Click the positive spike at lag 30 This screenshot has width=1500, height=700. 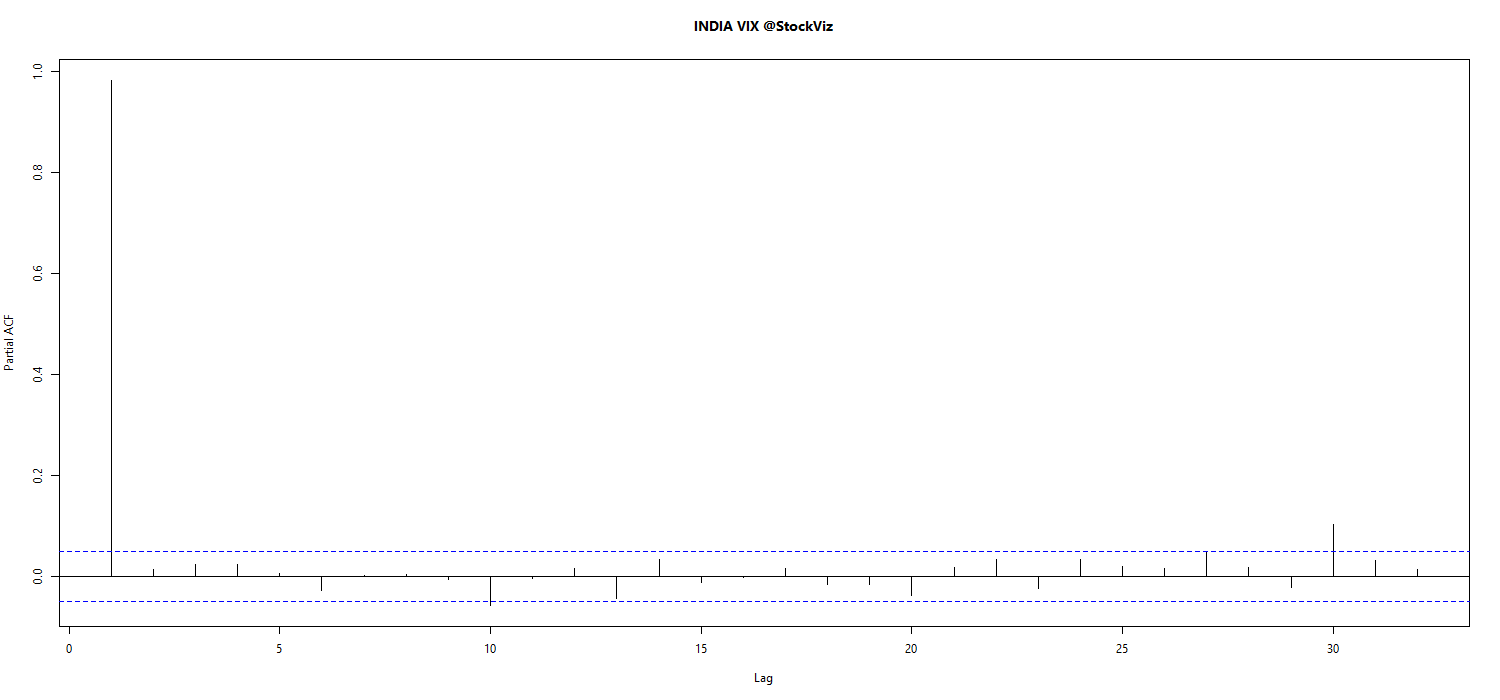[1333, 550]
